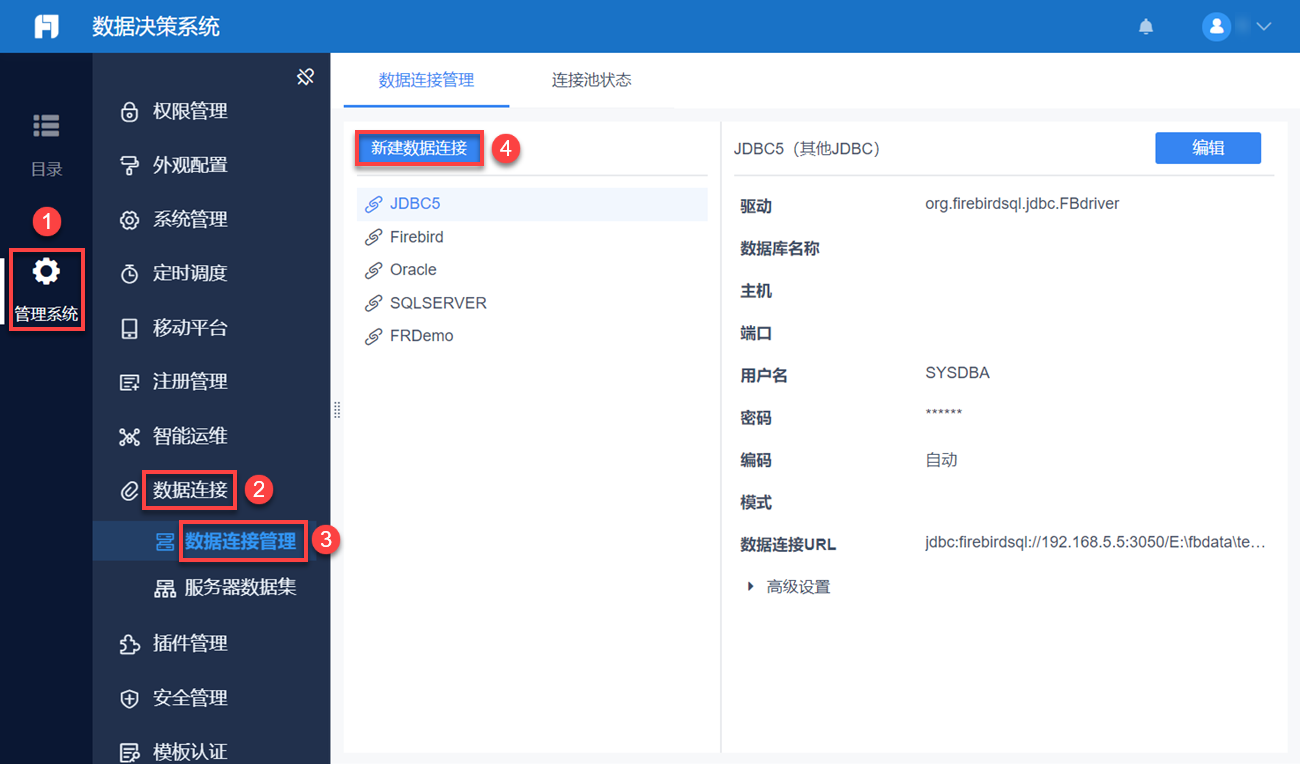Click 新建数据连接 button
The height and width of the screenshot is (764, 1300).
[x=419, y=148]
